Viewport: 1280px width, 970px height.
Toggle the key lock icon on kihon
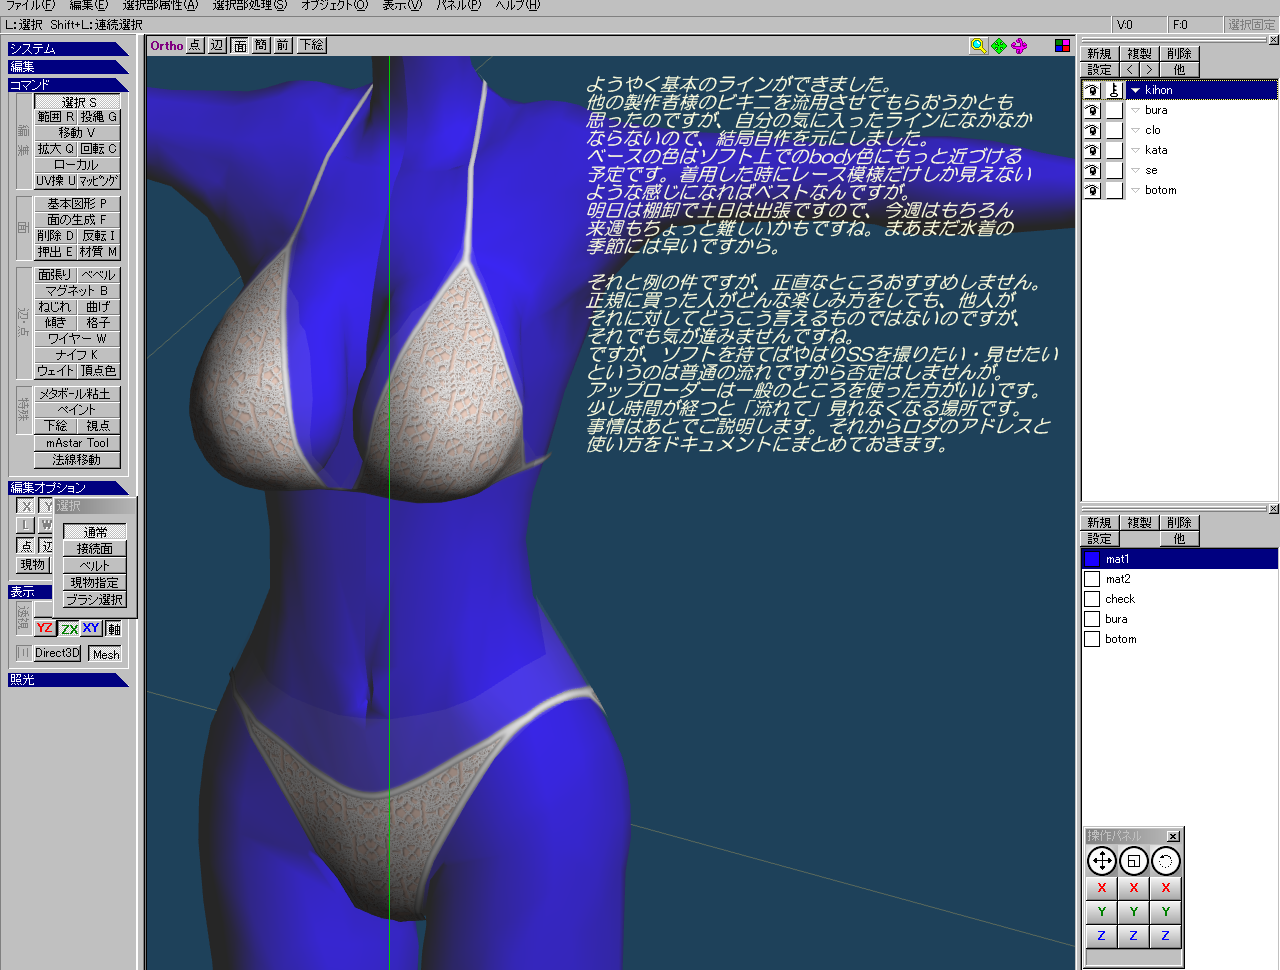(x=1114, y=90)
